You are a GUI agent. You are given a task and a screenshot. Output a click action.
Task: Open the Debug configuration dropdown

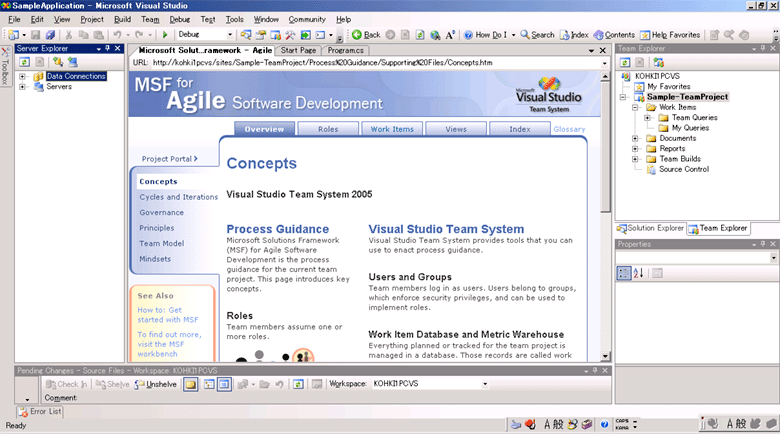230,35
